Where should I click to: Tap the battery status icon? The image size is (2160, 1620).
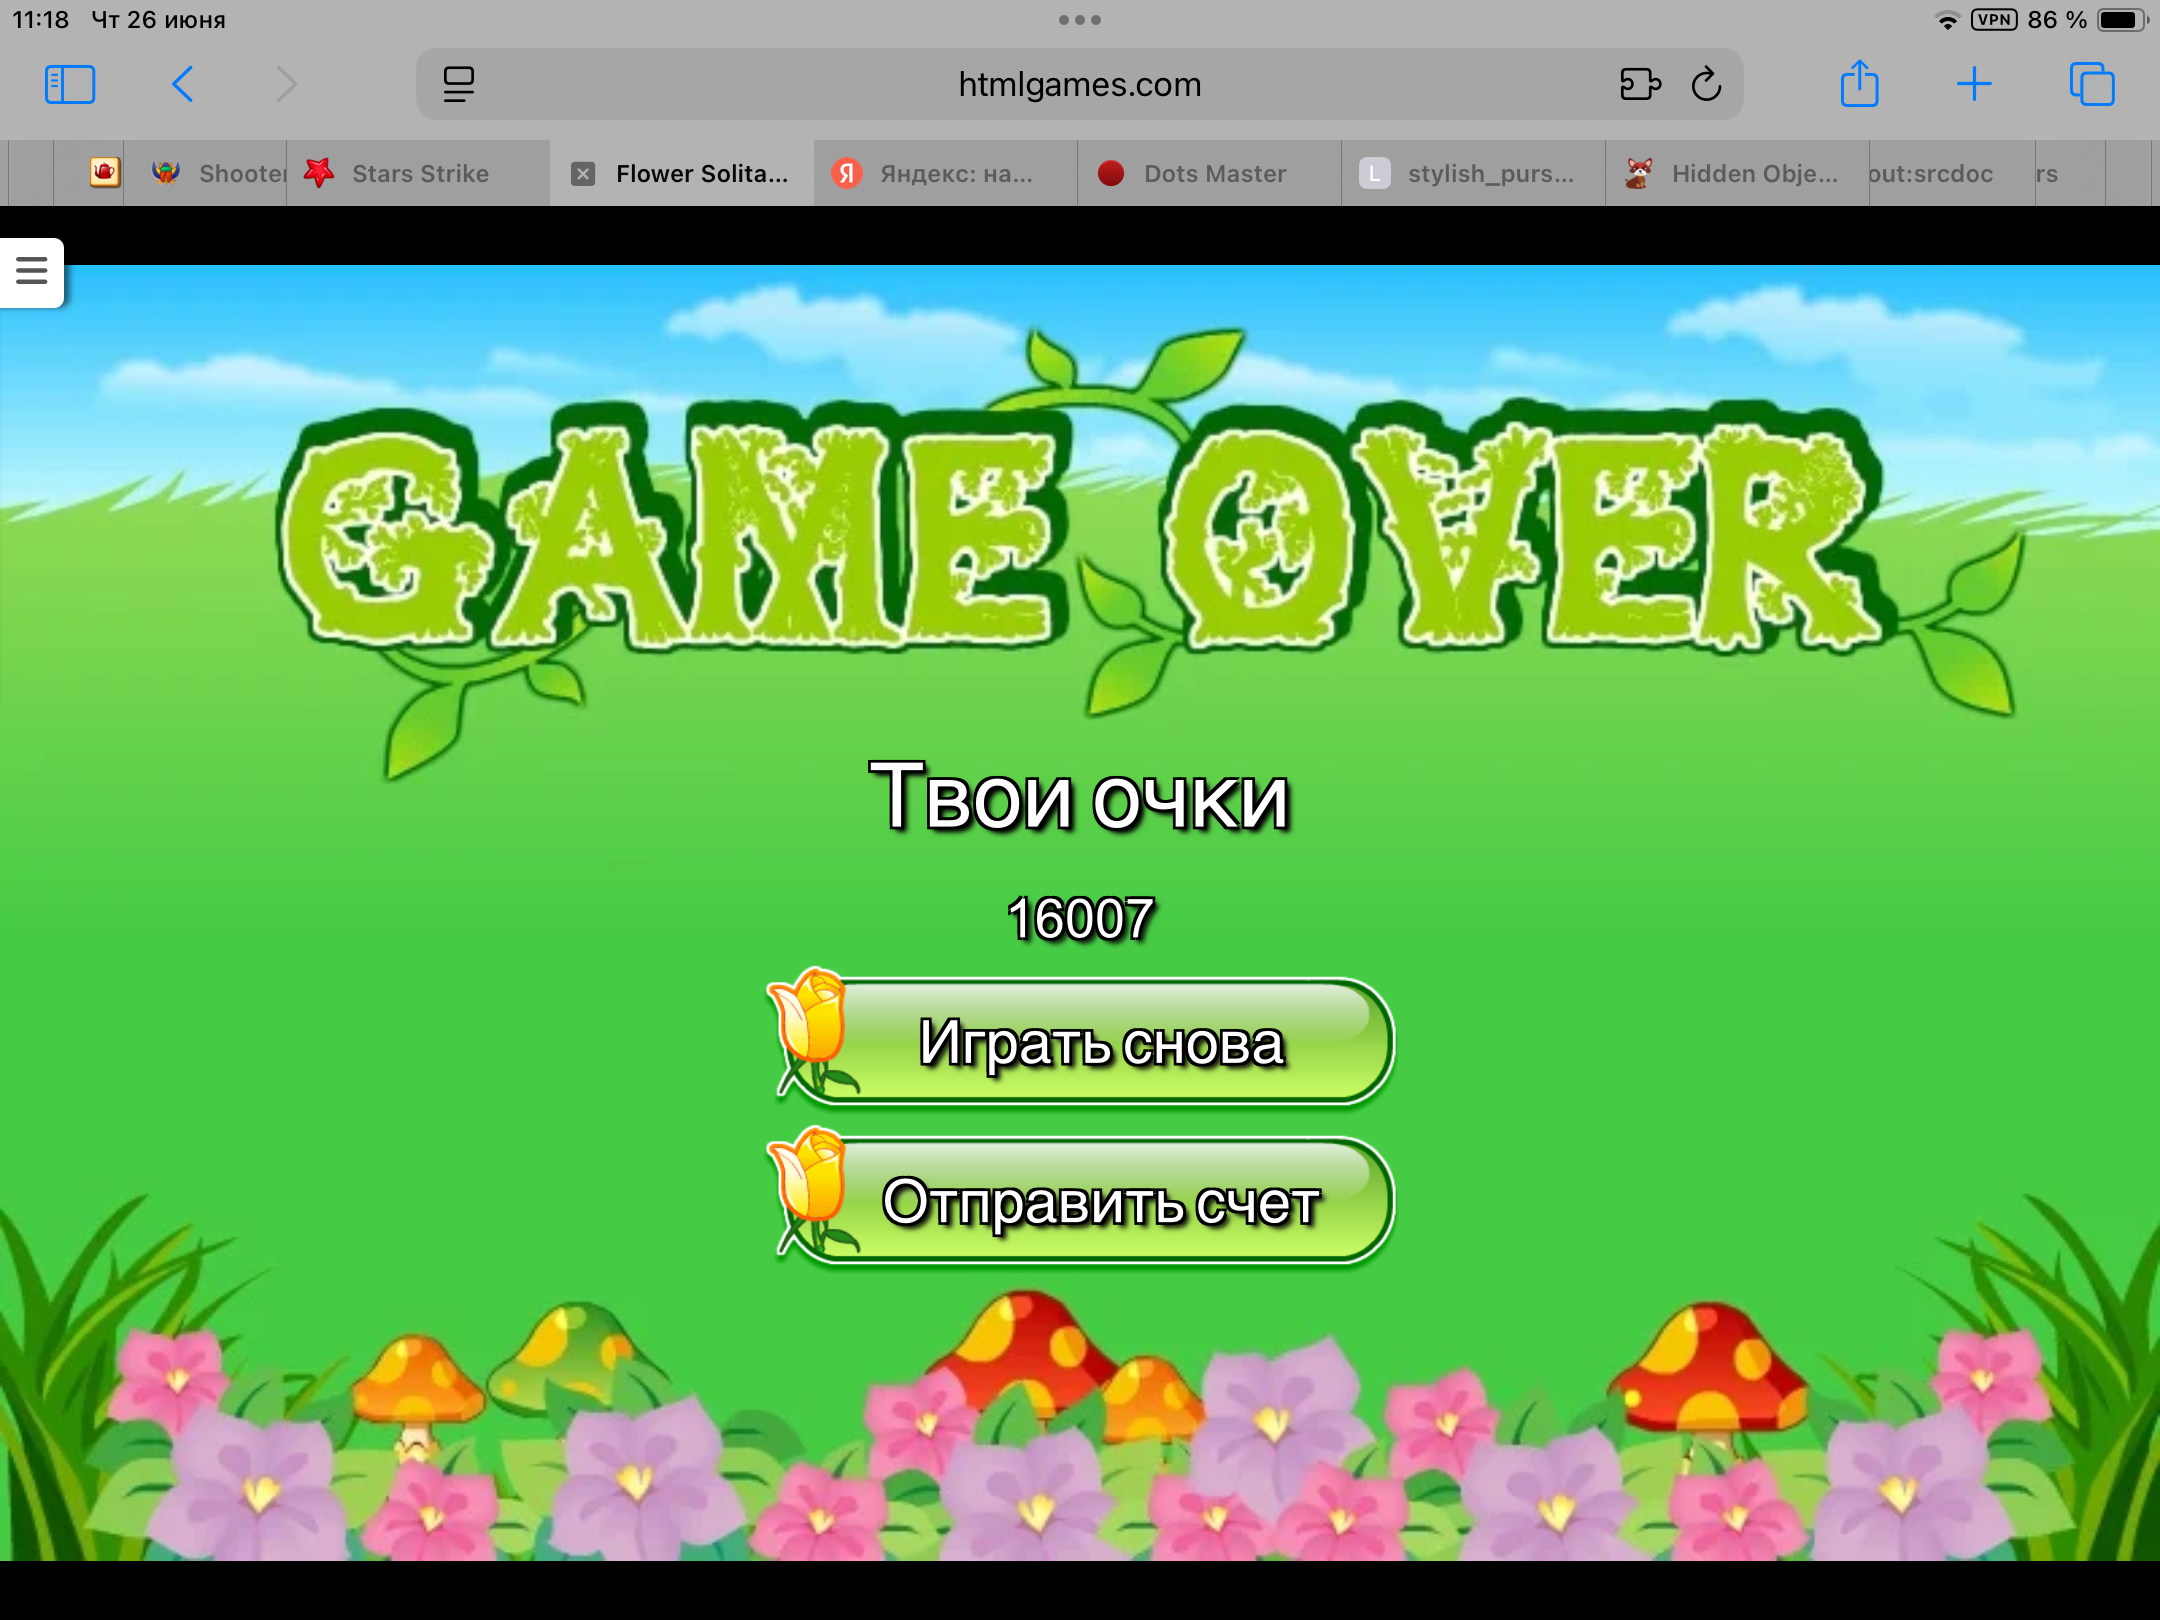[x=2122, y=20]
